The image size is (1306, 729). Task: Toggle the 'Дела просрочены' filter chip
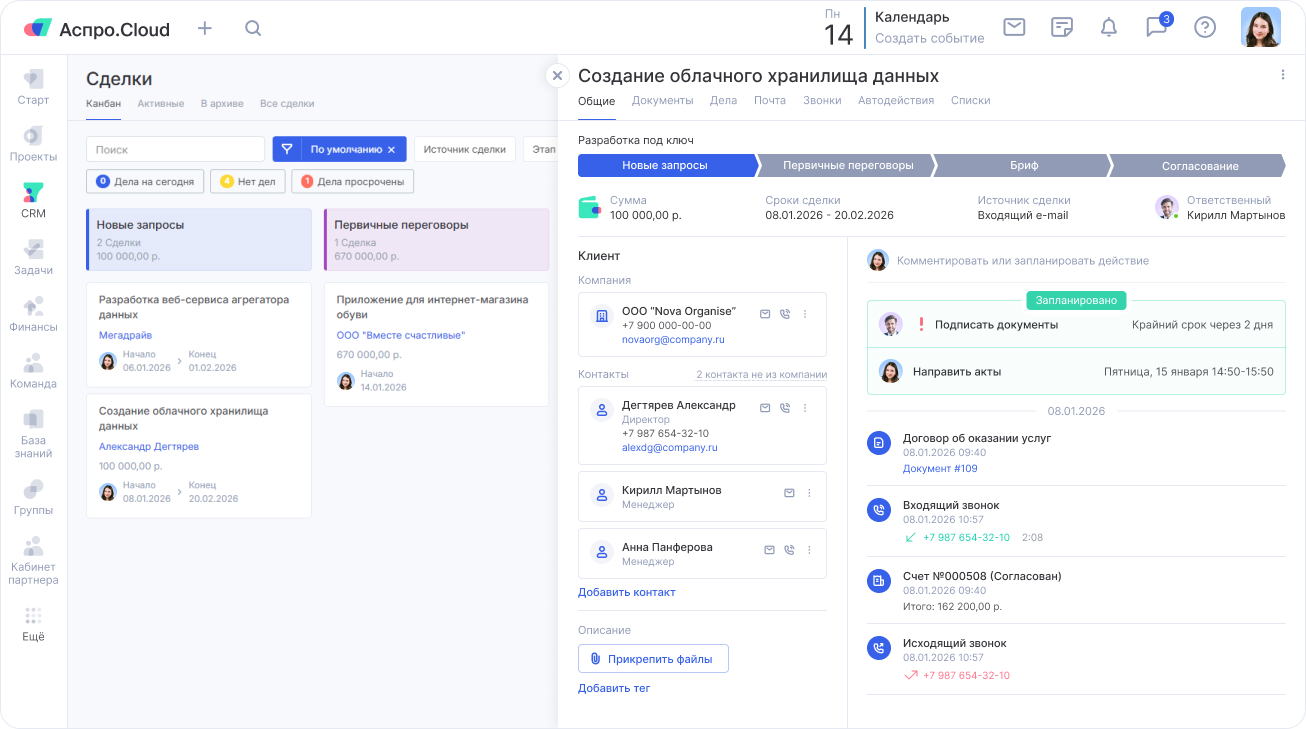pos(352,182)
